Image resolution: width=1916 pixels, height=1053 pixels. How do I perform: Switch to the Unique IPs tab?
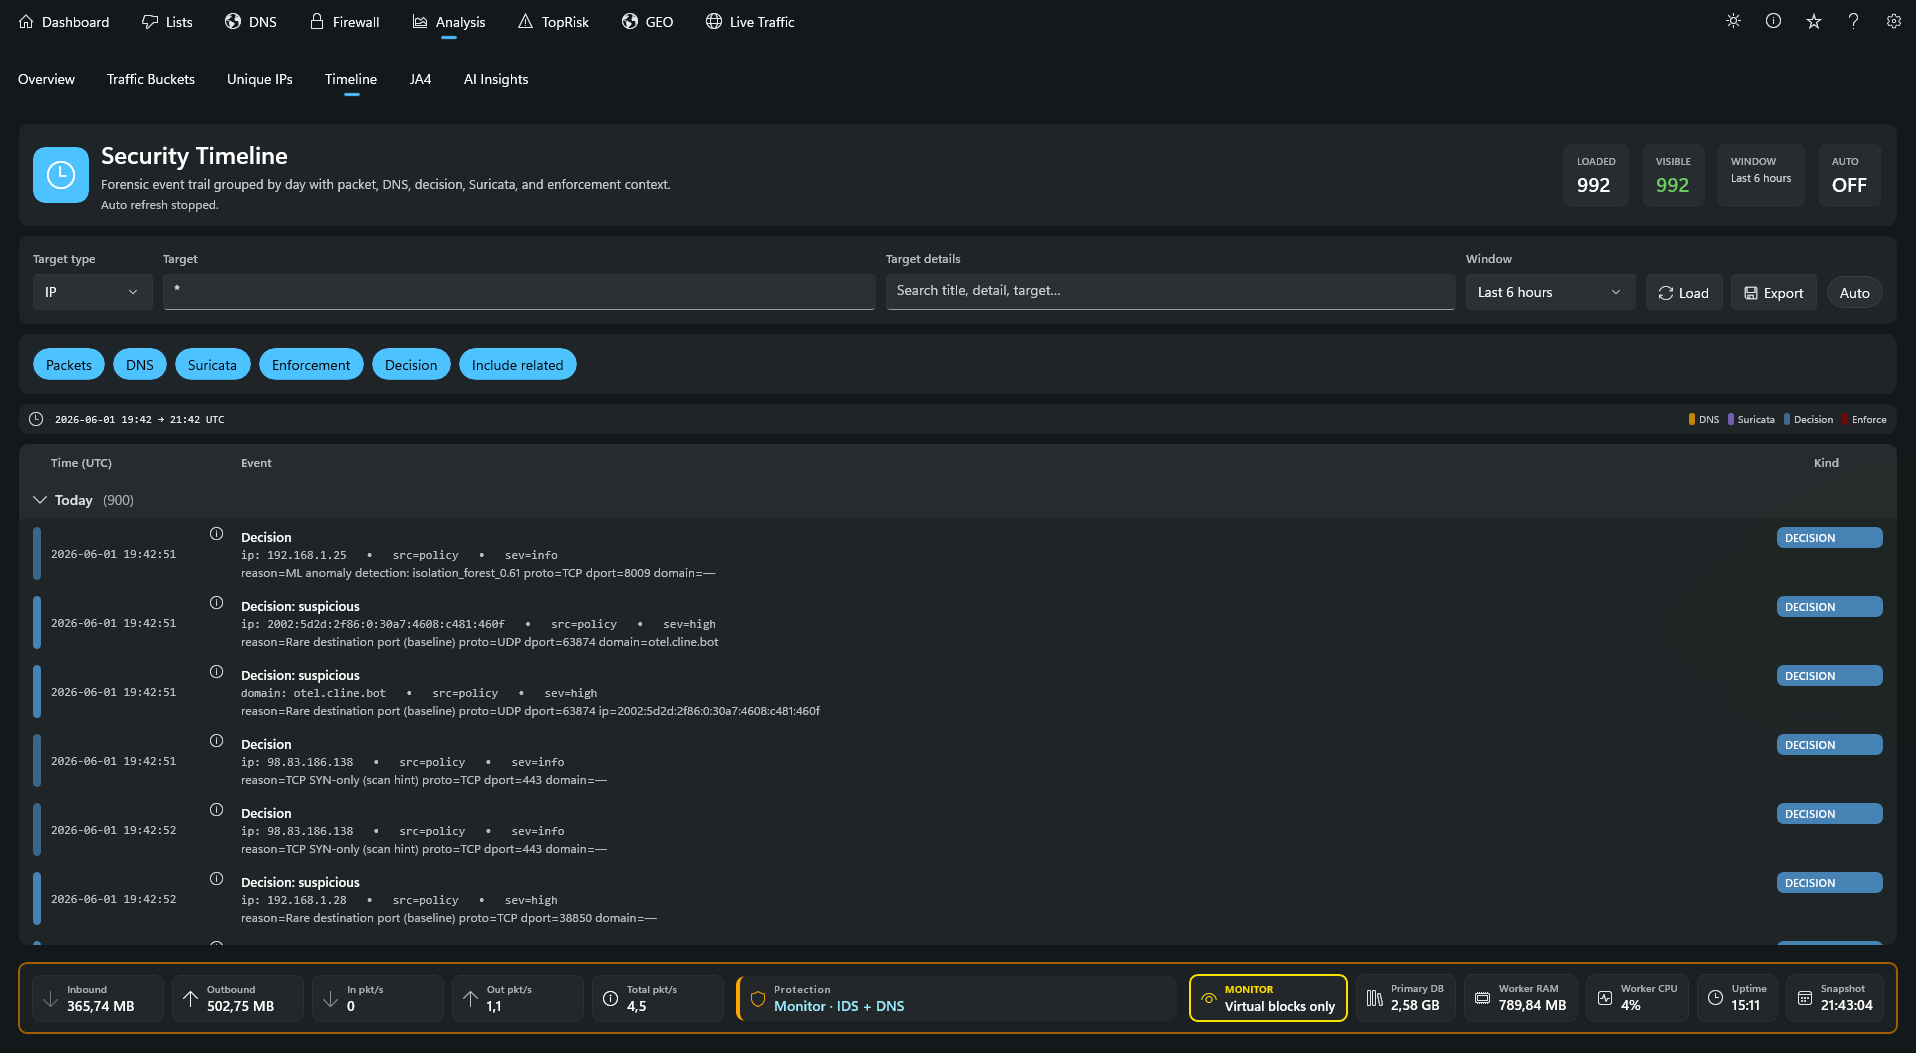(260, 79)
